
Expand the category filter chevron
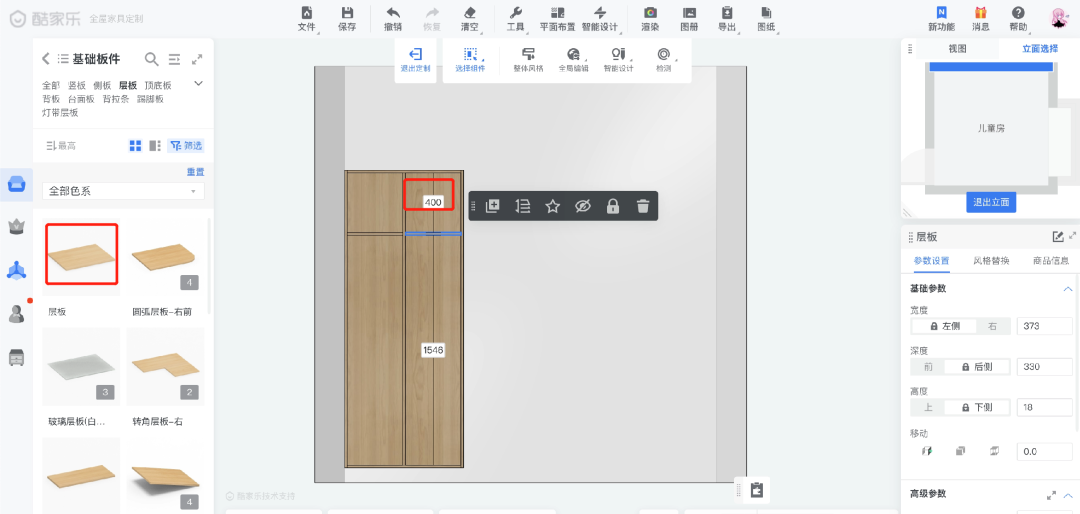(x=198, y=84)
